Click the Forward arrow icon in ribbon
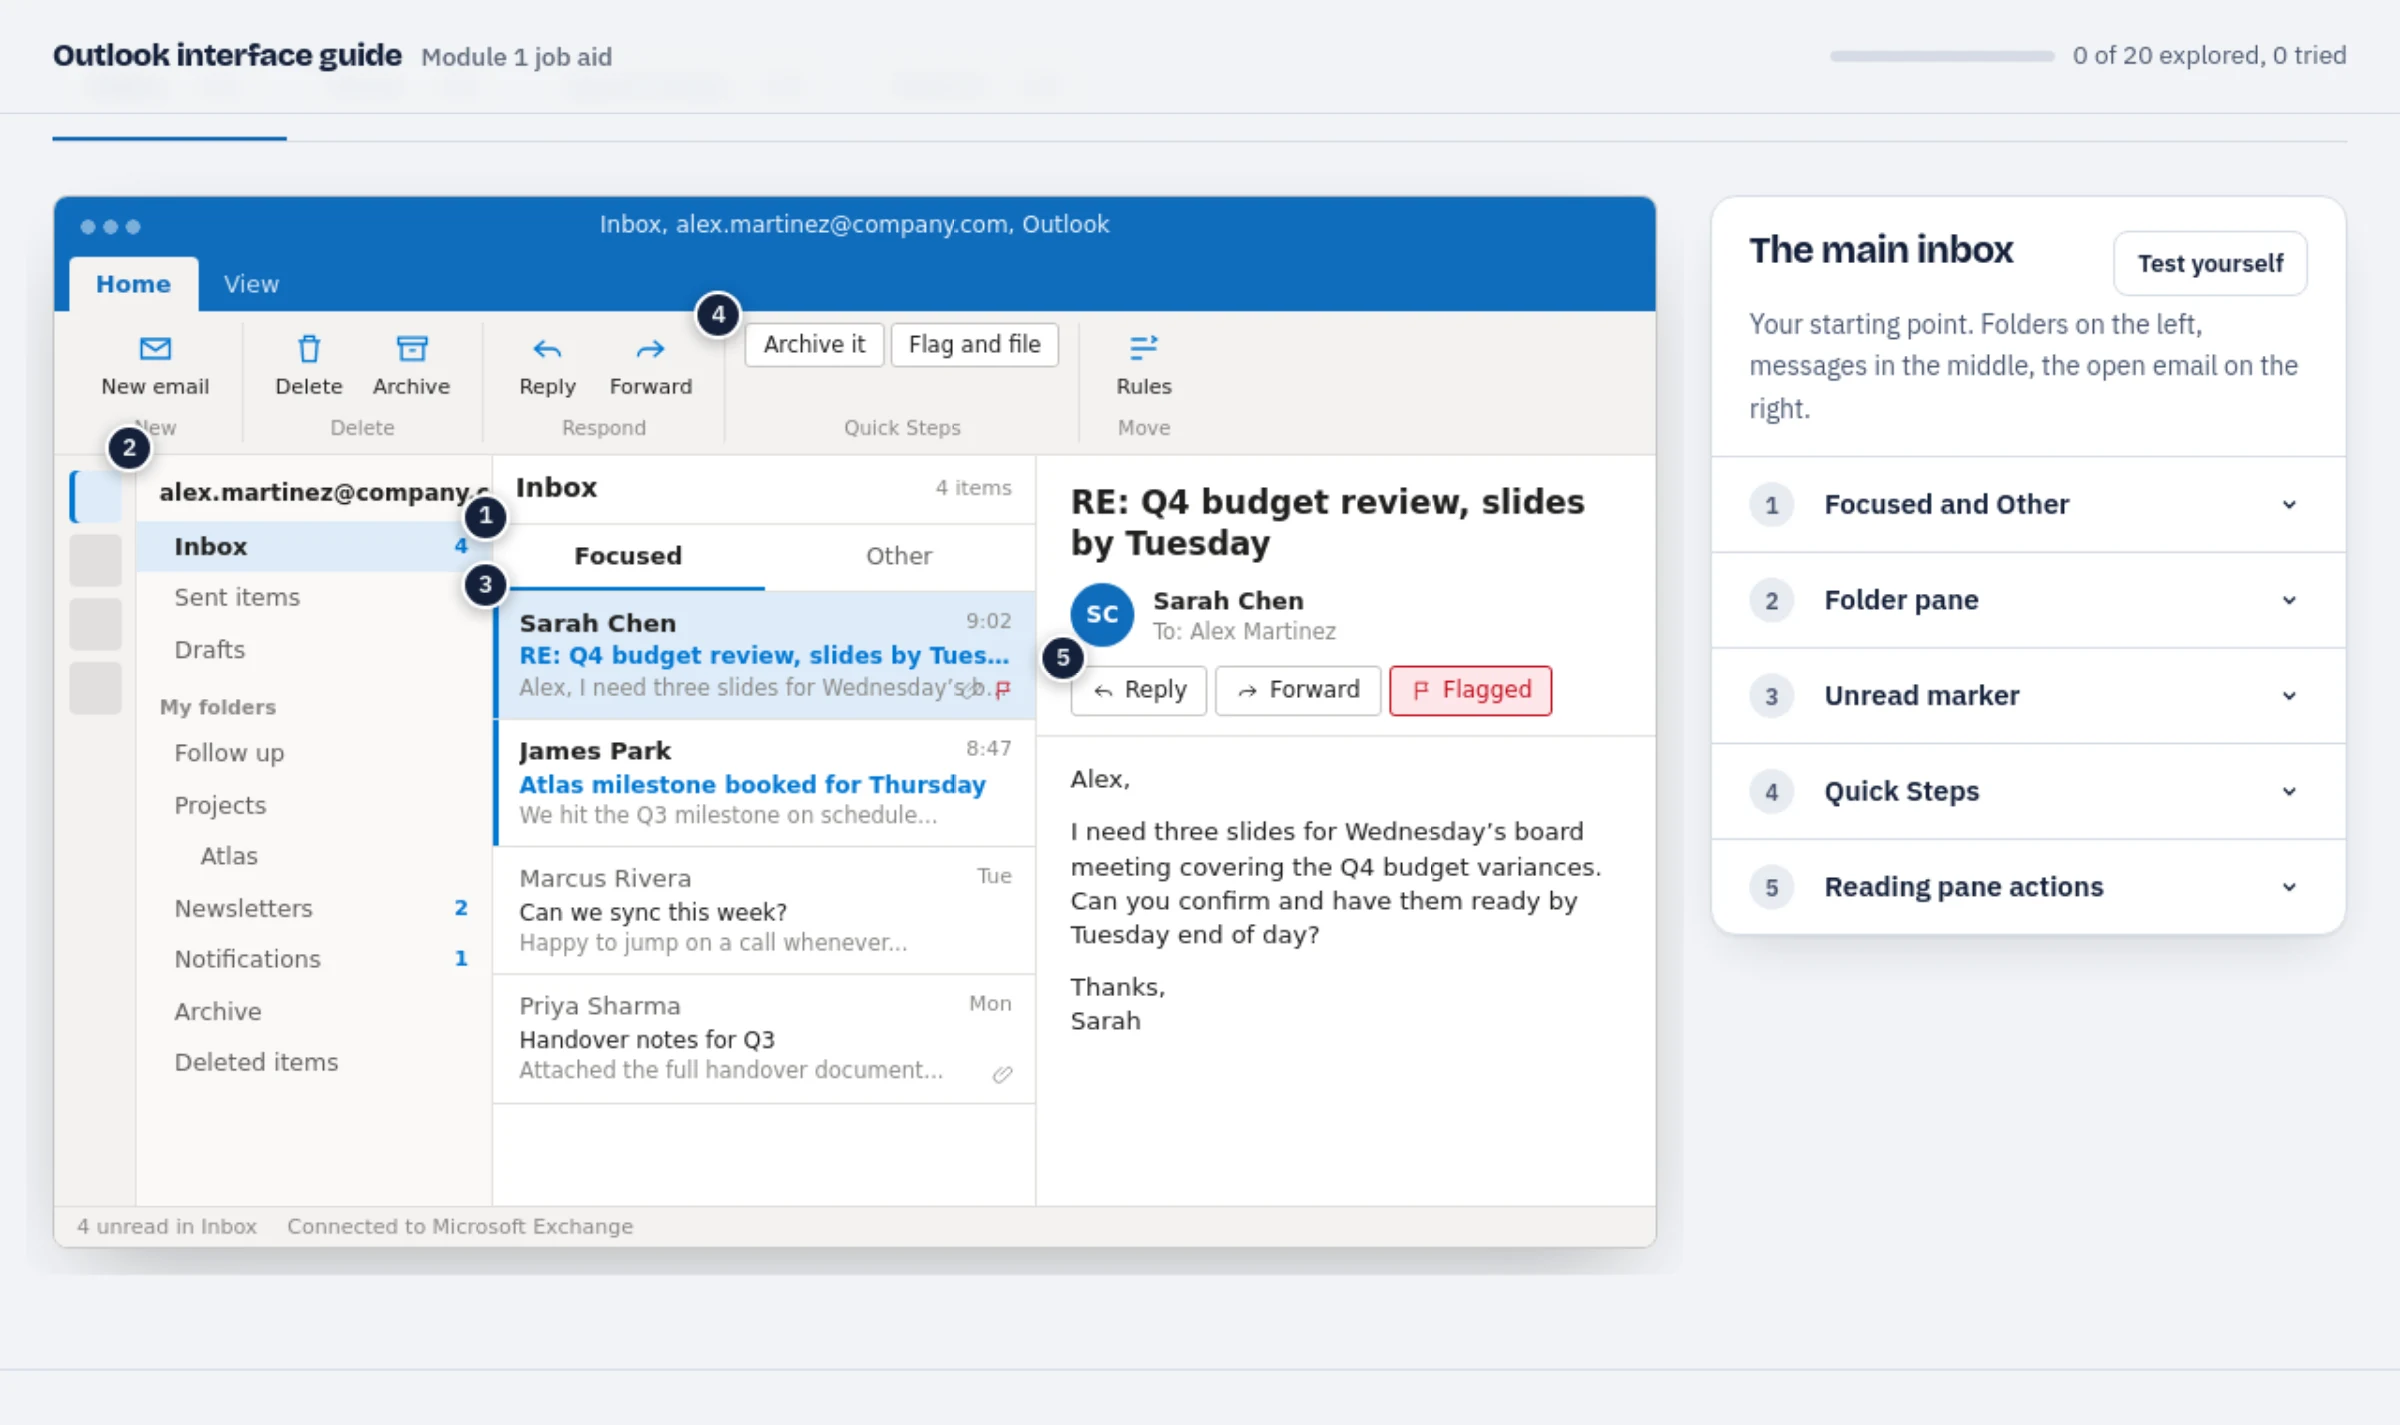 (650, 349)
